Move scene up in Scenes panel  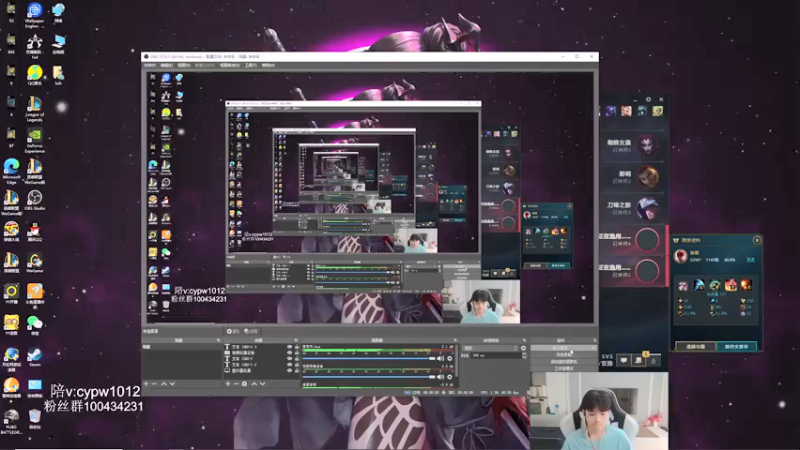(x=164, y=384)
